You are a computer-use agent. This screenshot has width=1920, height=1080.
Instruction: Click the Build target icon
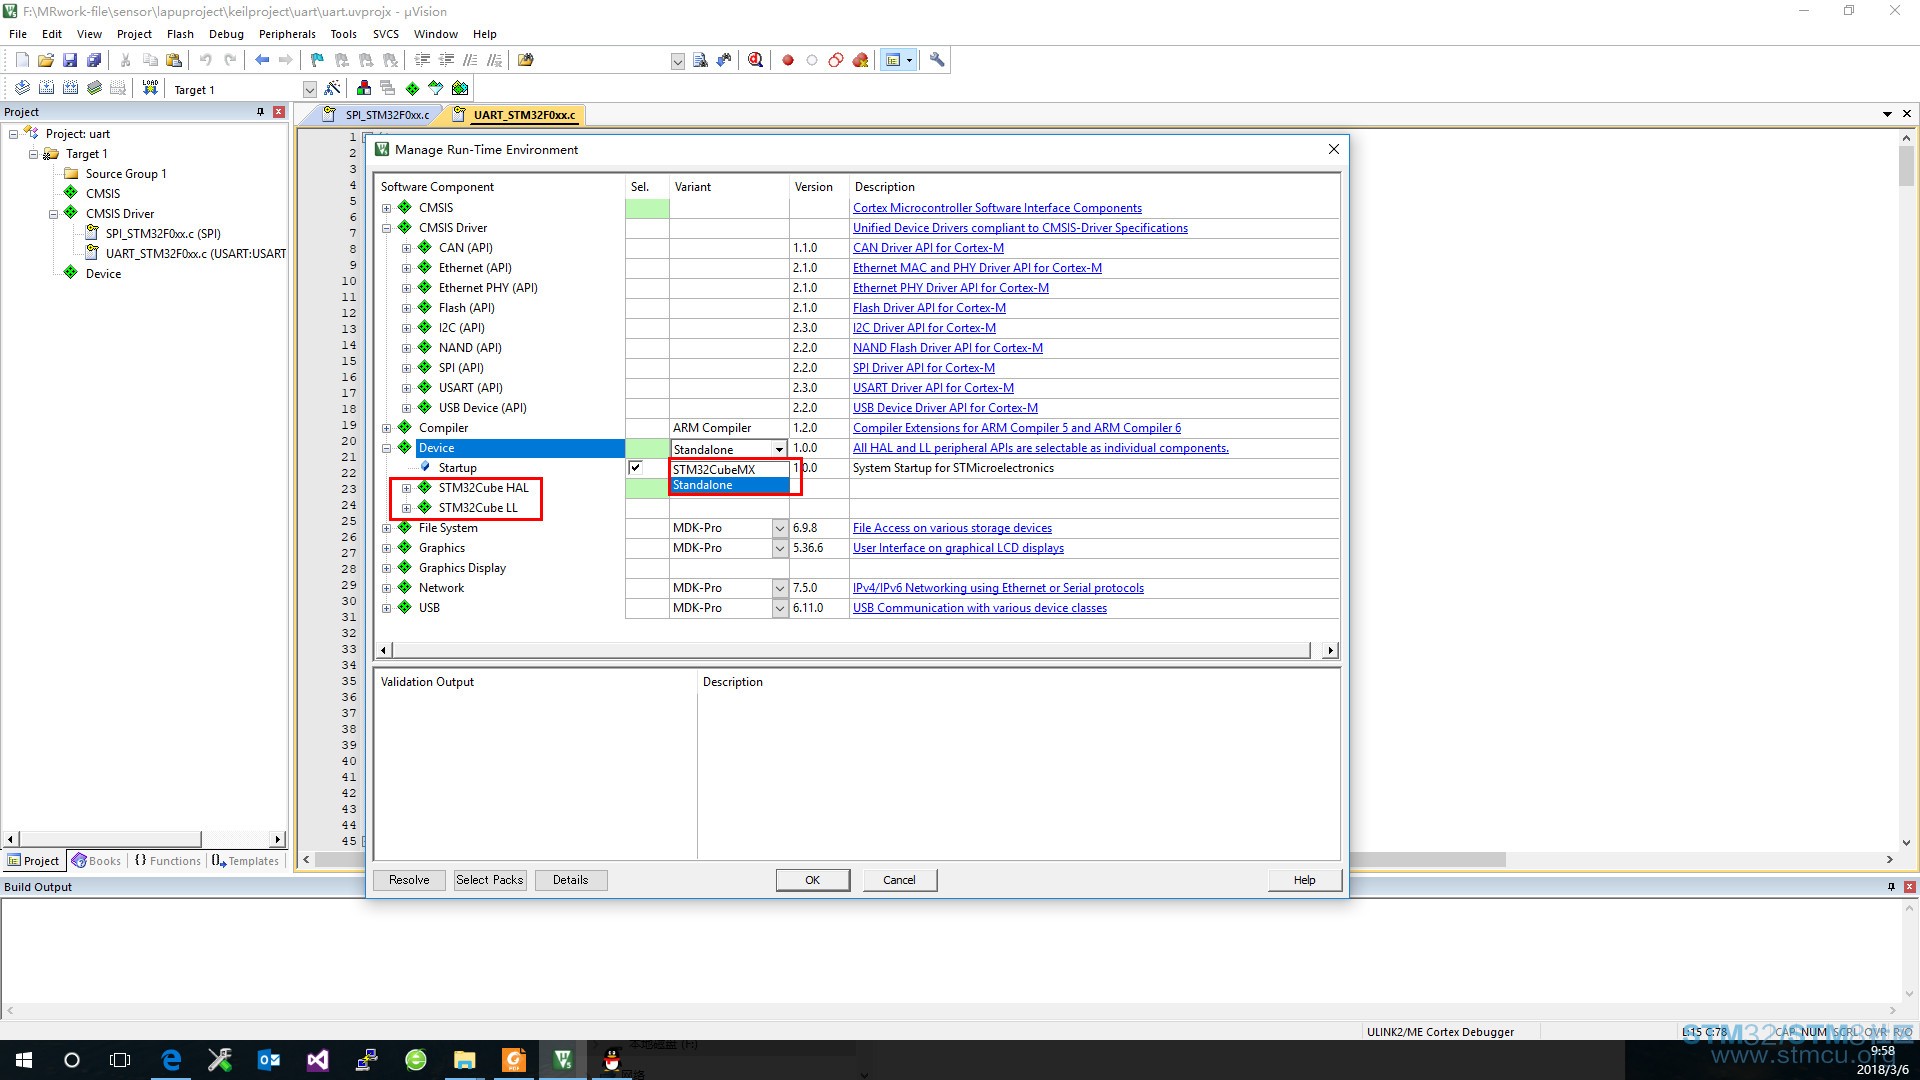coord(46,88)
